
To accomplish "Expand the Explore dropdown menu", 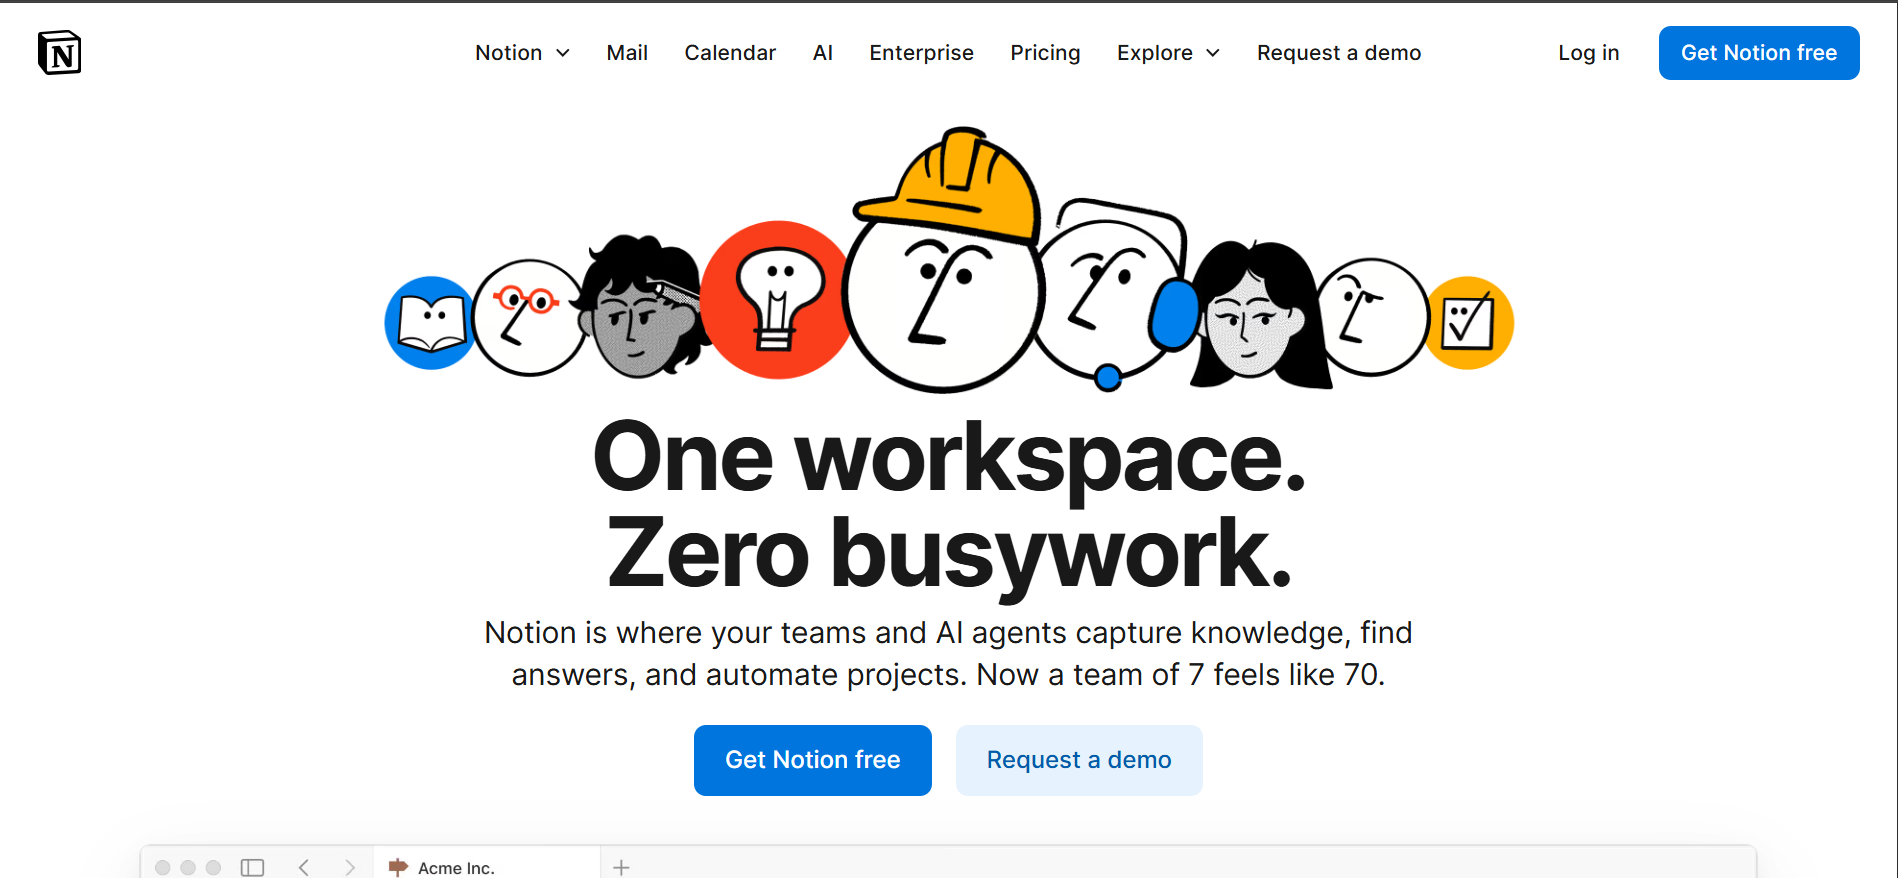I will coord(1168,53).
